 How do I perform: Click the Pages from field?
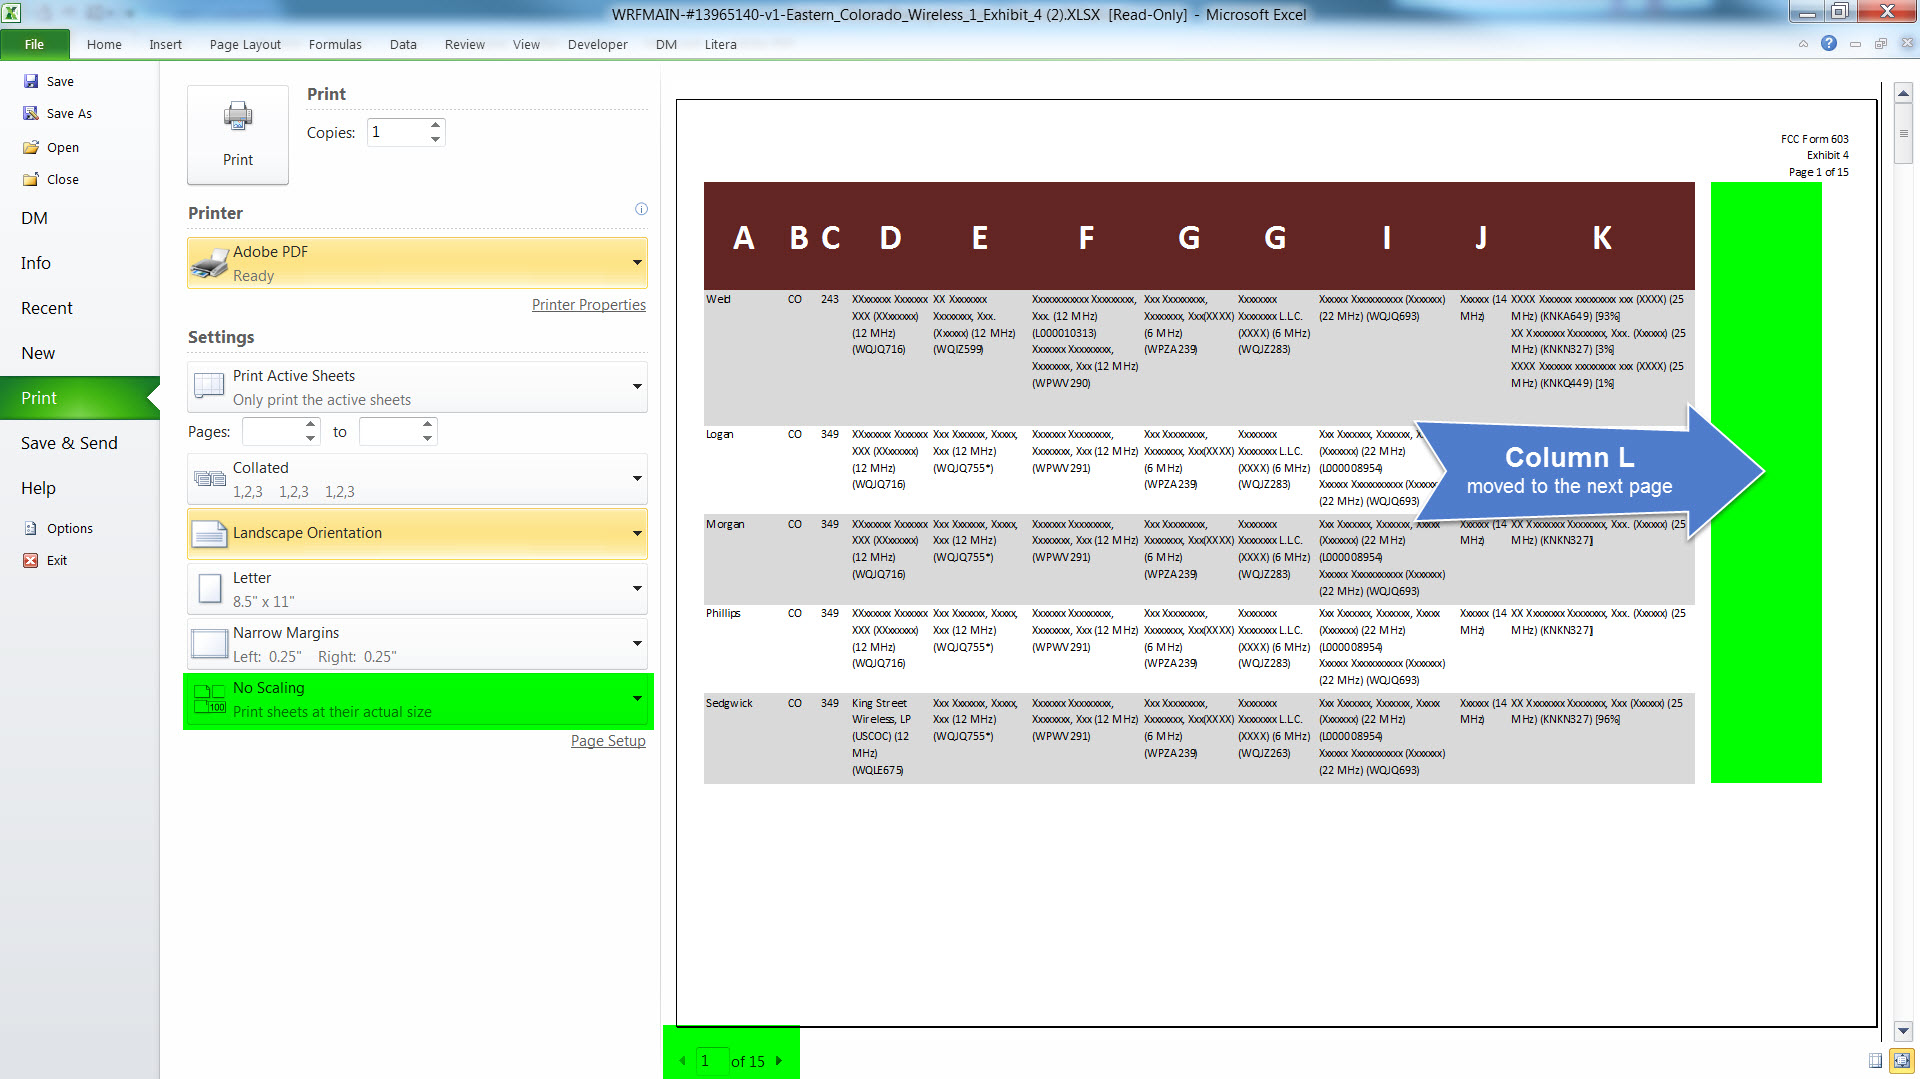[272, 432]
